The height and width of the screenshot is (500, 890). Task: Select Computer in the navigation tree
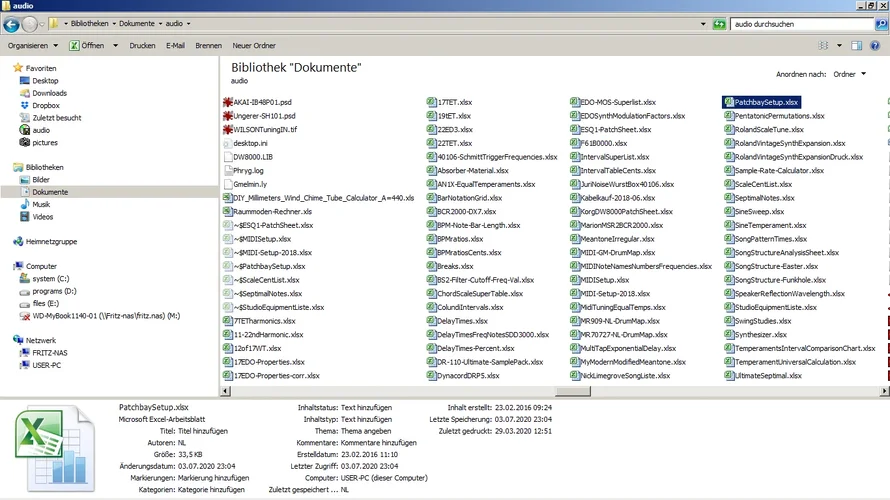41,266
